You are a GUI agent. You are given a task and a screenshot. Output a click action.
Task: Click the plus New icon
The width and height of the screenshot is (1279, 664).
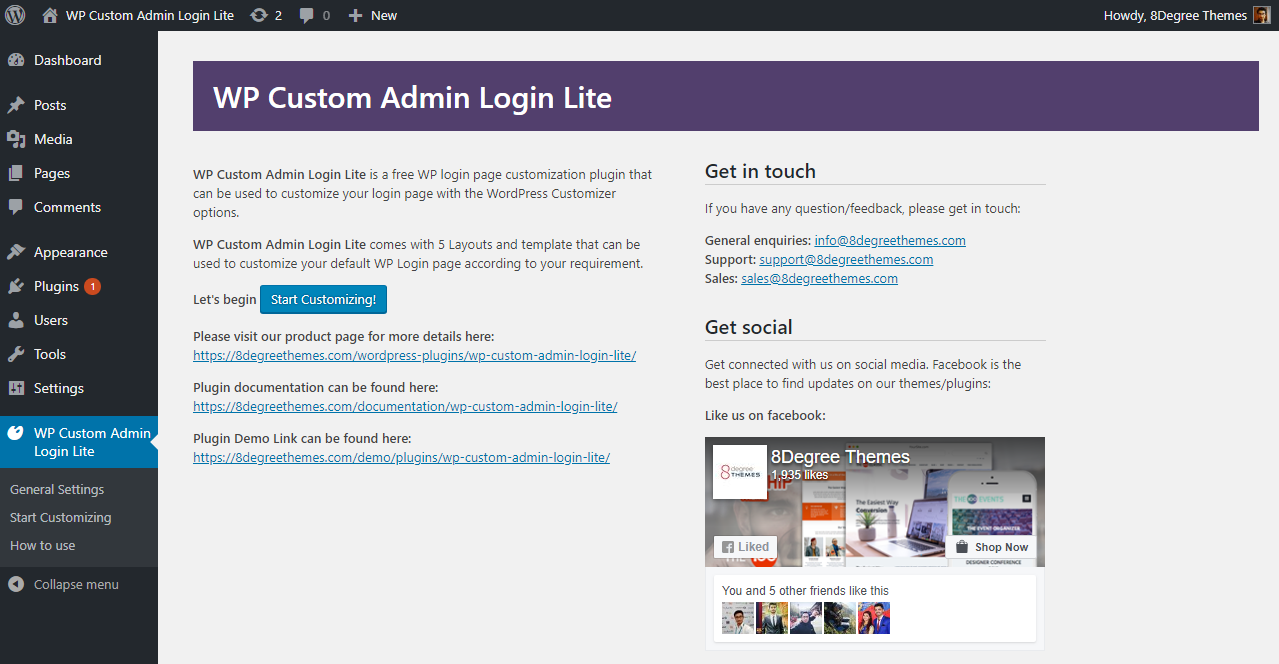[x=355, y=15]
